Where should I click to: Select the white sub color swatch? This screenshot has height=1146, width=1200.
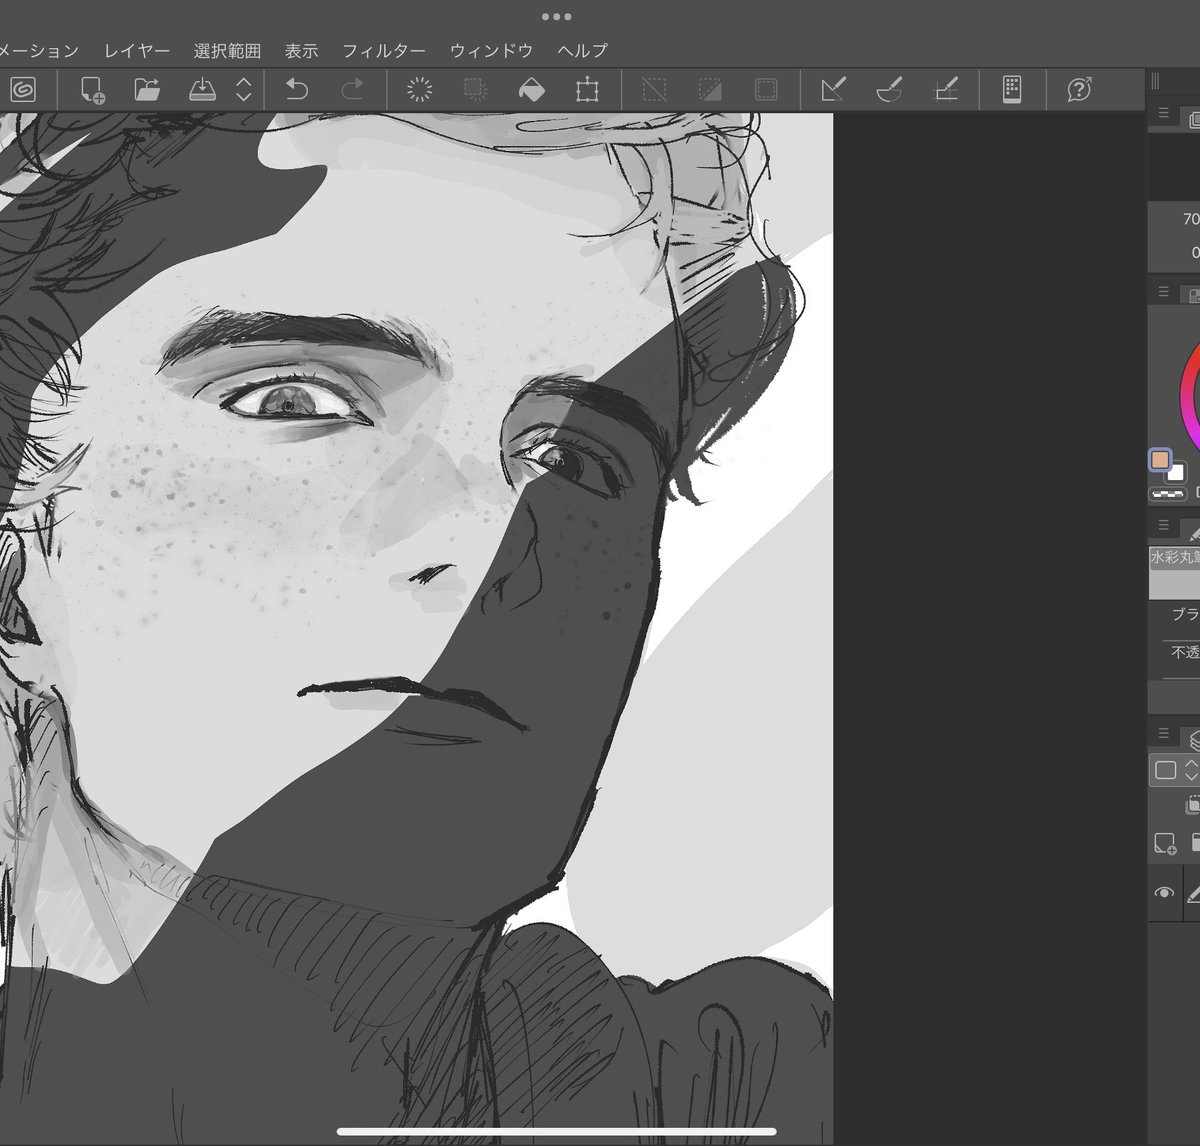coord(1176,472)
